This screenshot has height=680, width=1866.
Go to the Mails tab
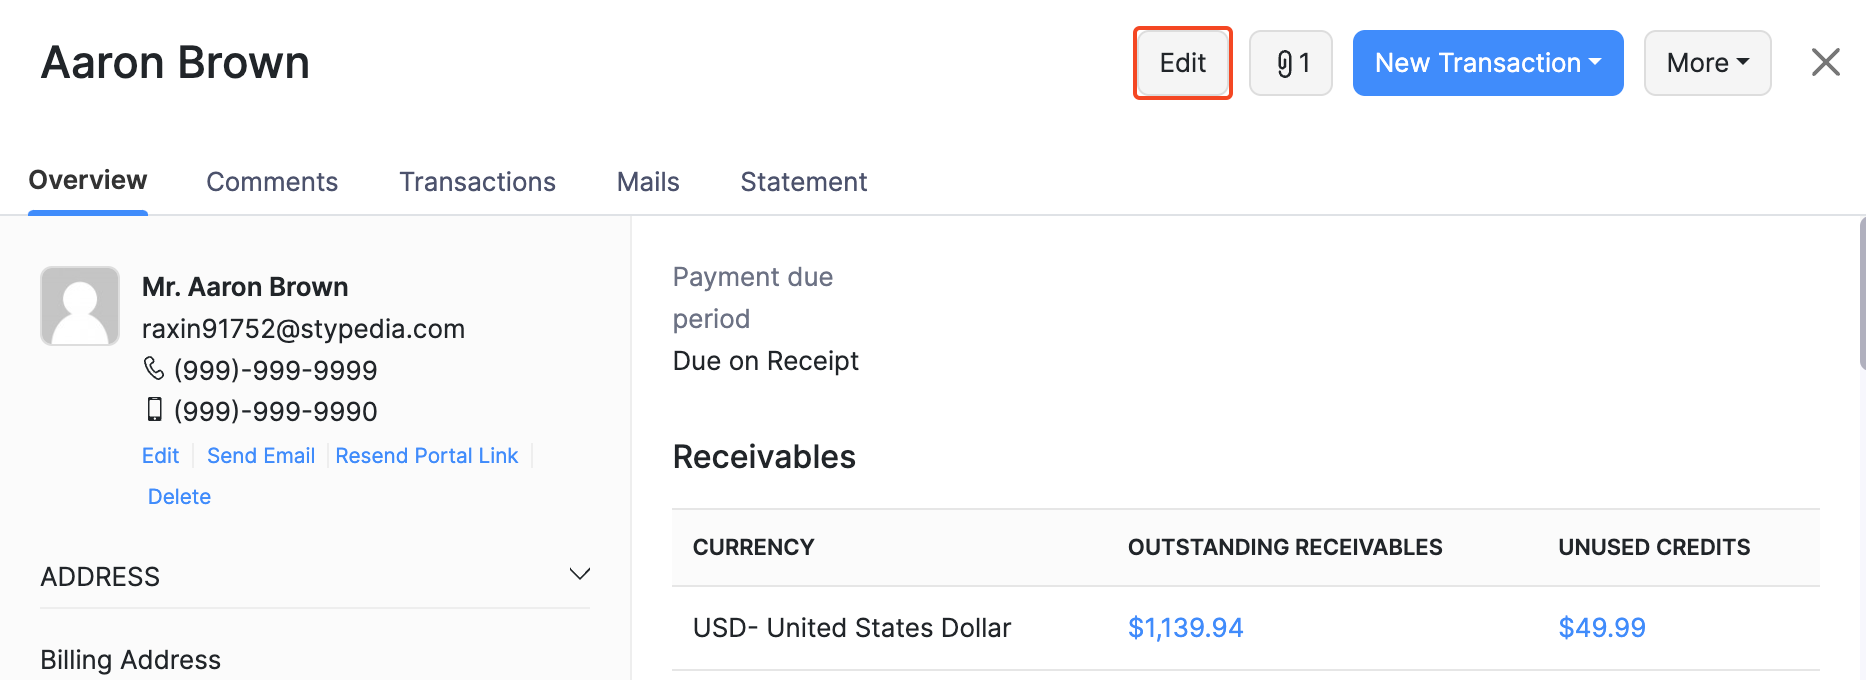click(x=648, y=182)
